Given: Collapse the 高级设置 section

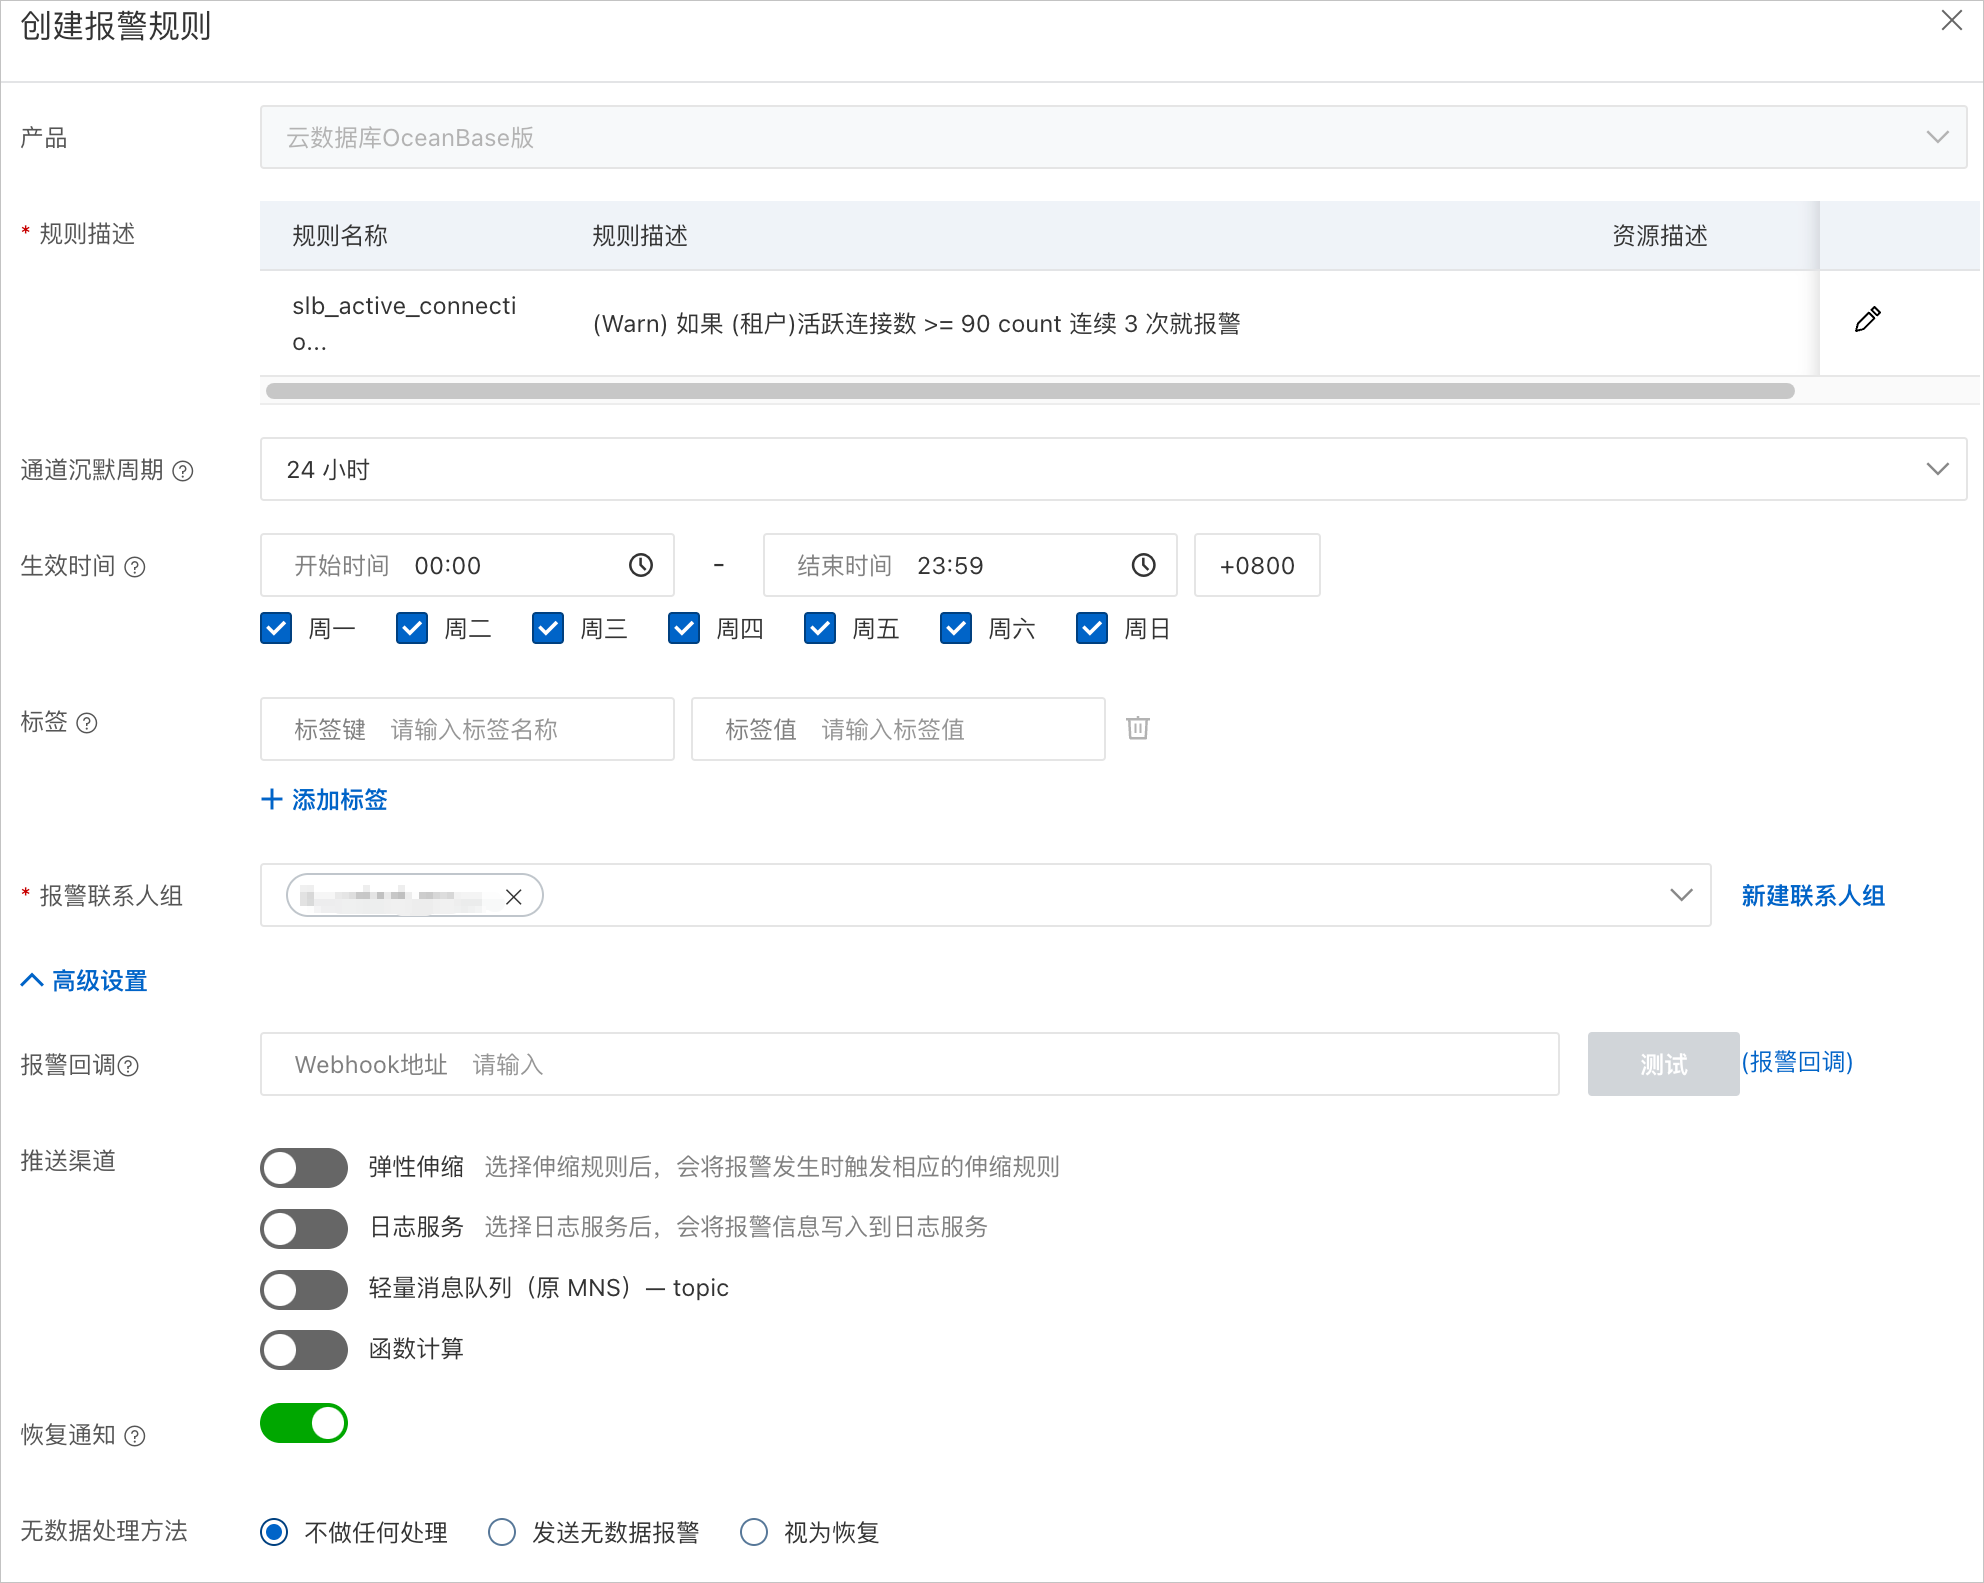Looking at the screenshot, I should coord(85,981).
